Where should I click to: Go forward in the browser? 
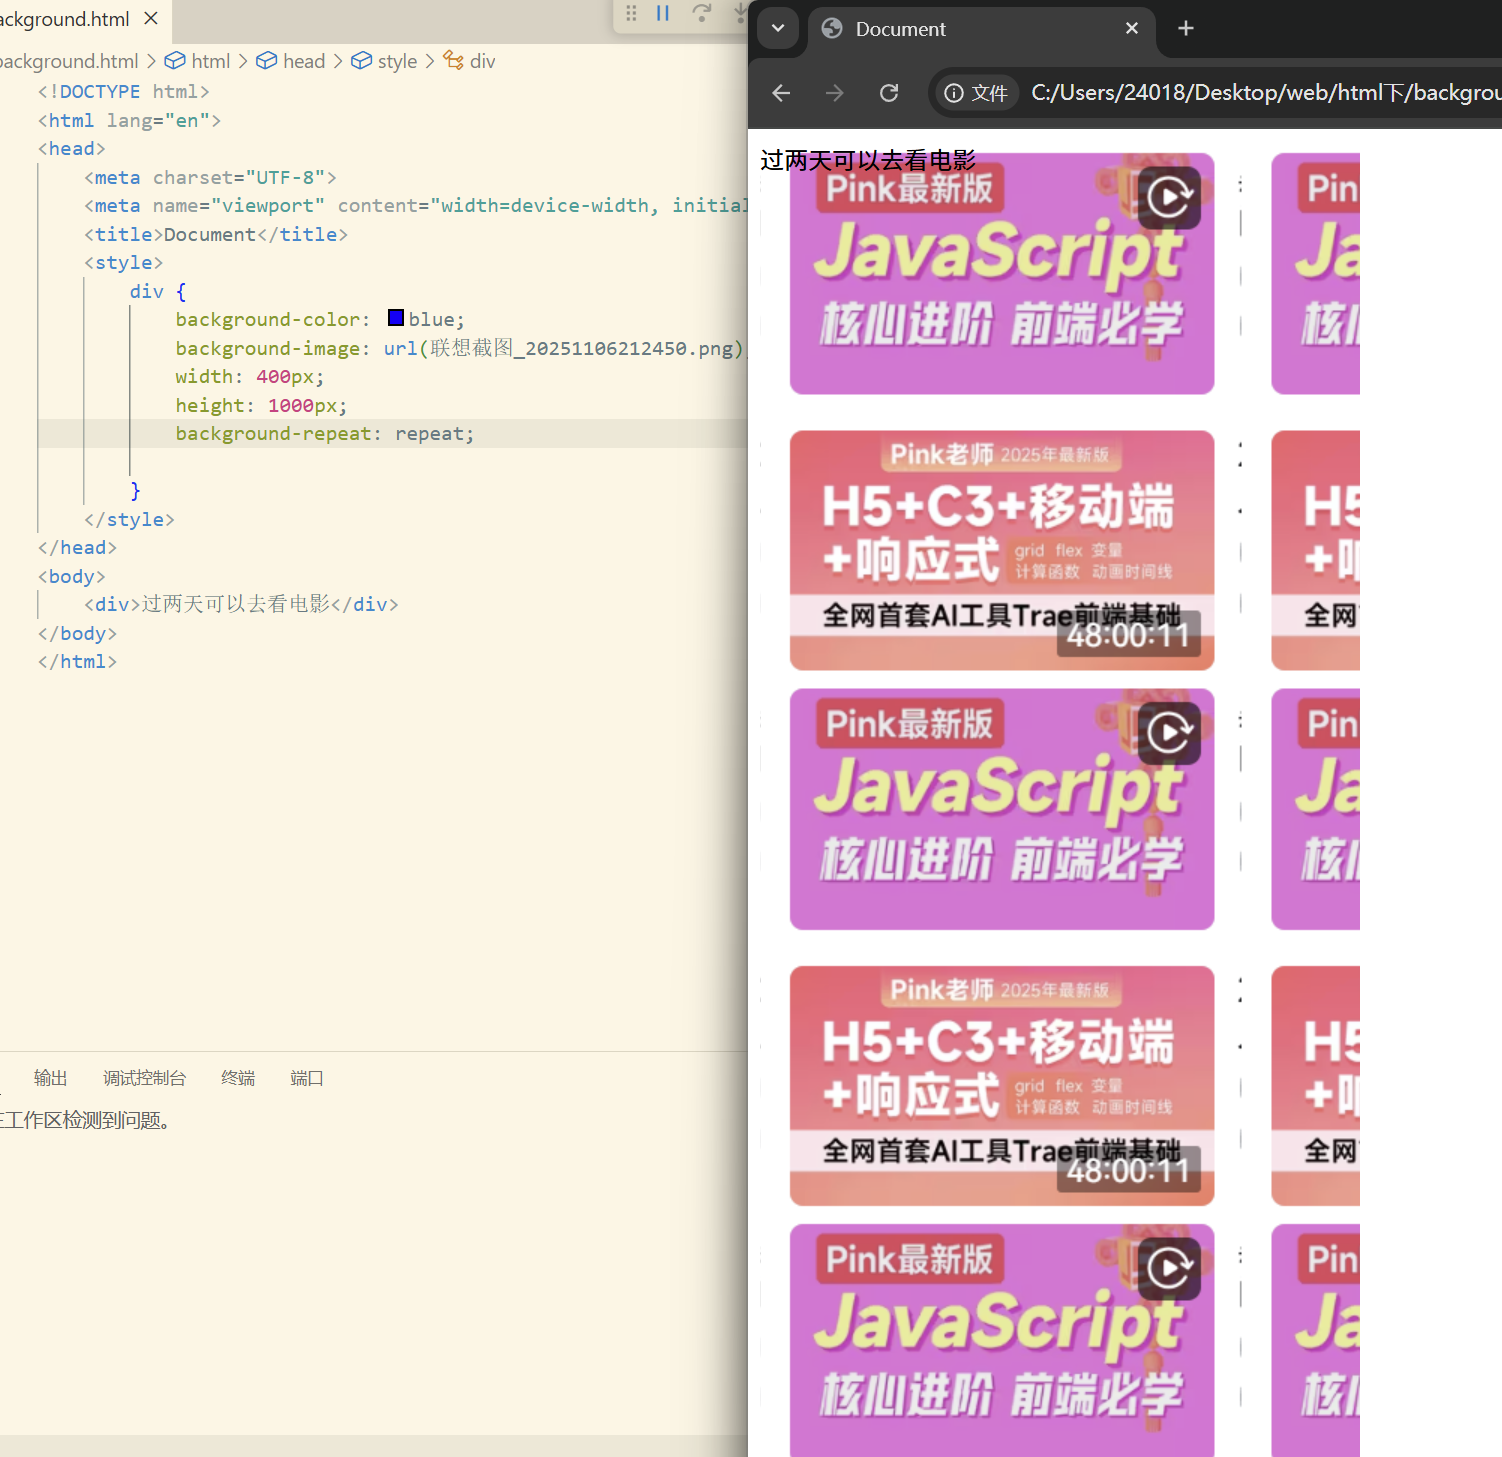point(835,93)
